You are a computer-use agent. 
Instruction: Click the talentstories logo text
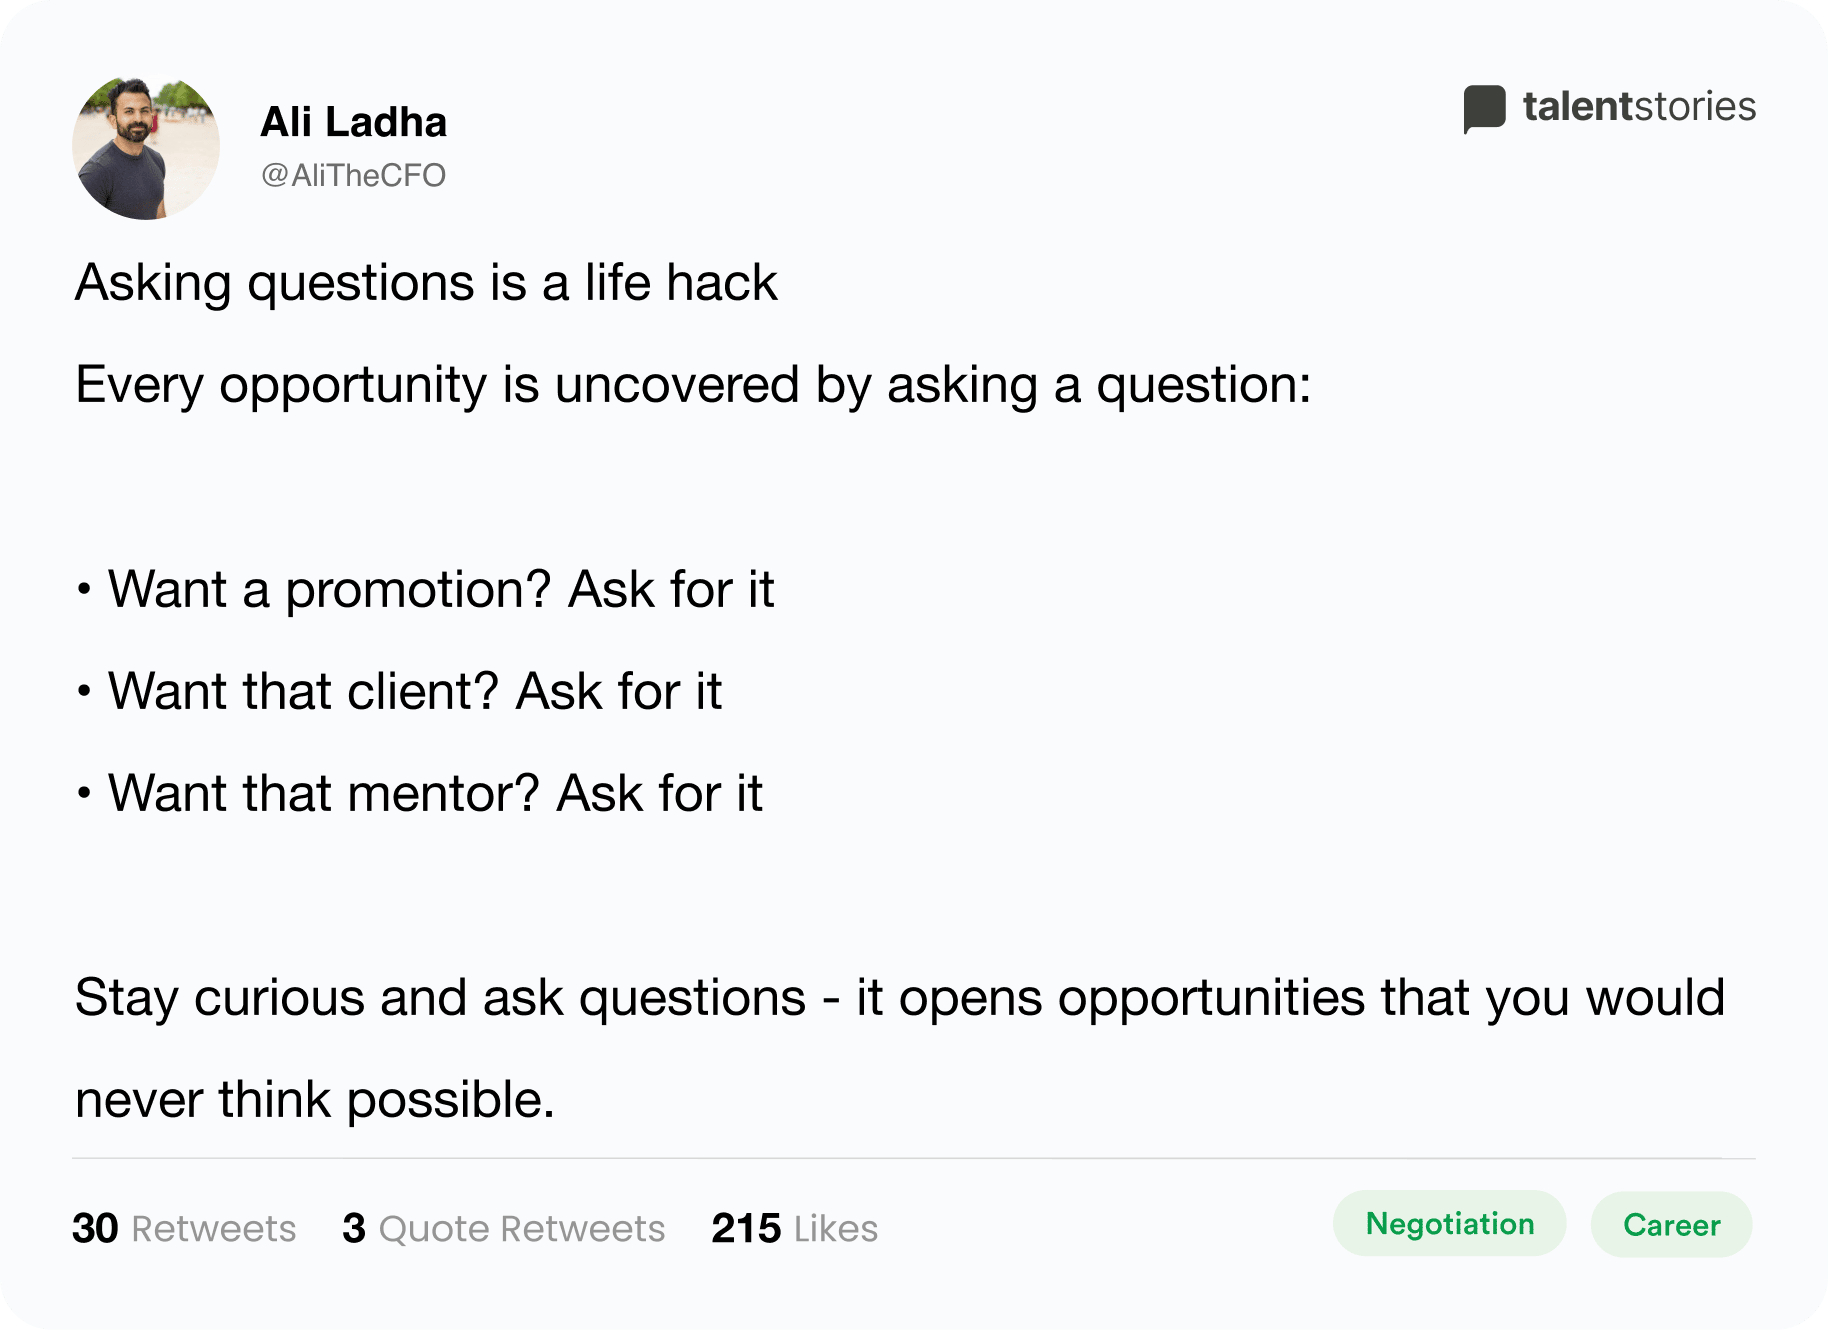(x=1639, y=106)
